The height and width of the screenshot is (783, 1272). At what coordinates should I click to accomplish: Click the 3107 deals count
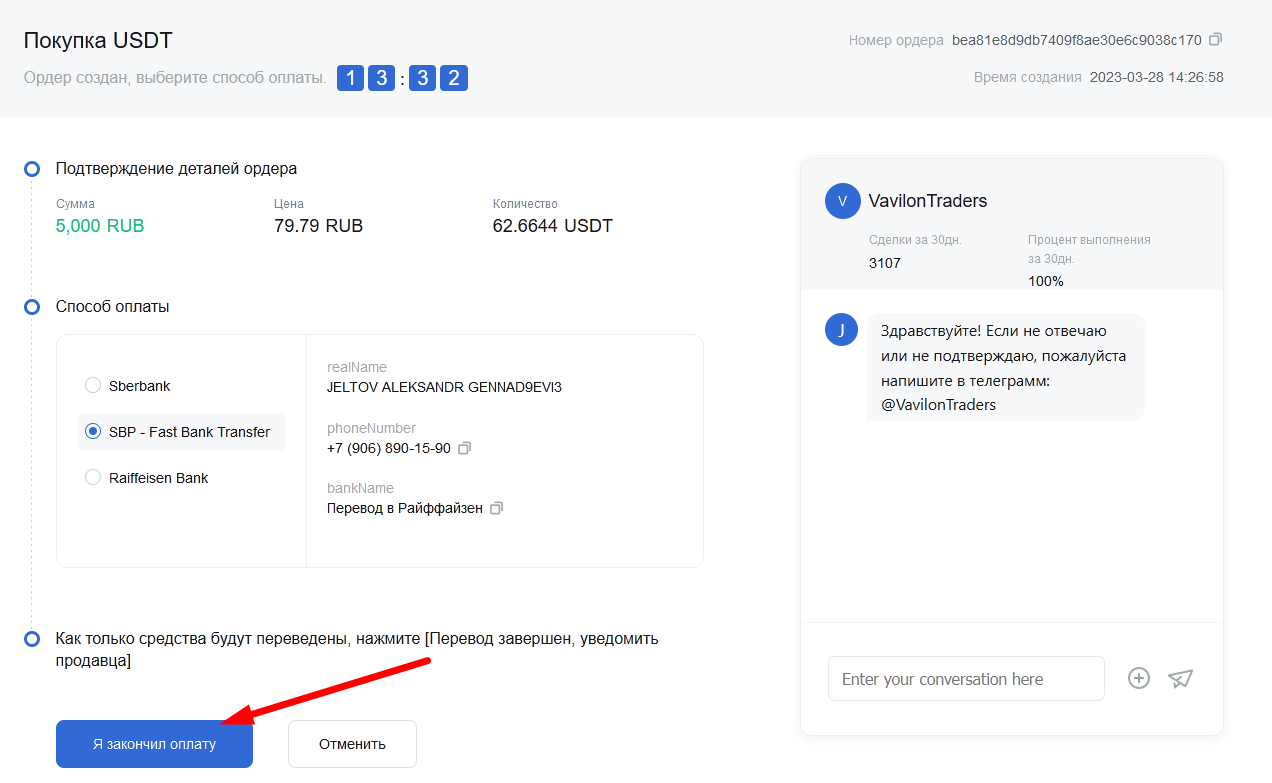pyautogui.click(x=885, y=263)
